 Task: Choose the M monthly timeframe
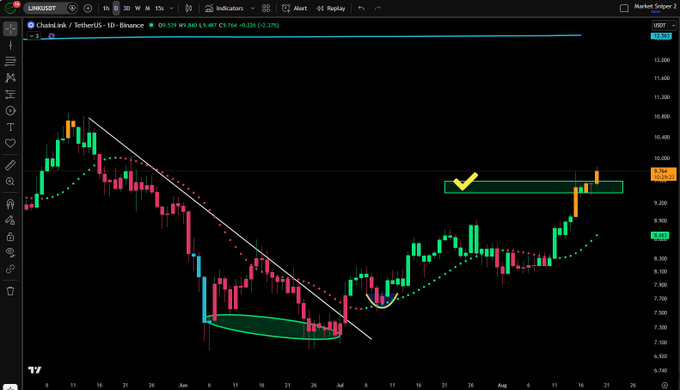coord(147,8)
